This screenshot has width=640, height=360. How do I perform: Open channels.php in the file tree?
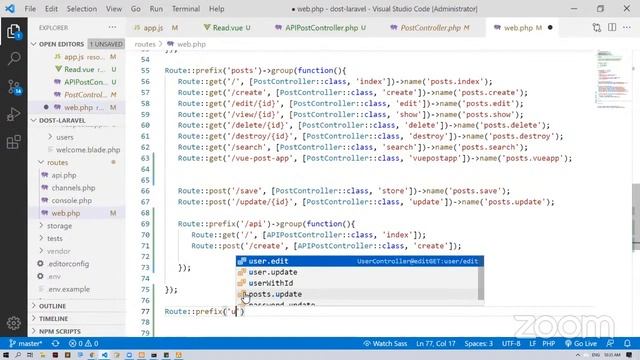click(x=73, y=188)
